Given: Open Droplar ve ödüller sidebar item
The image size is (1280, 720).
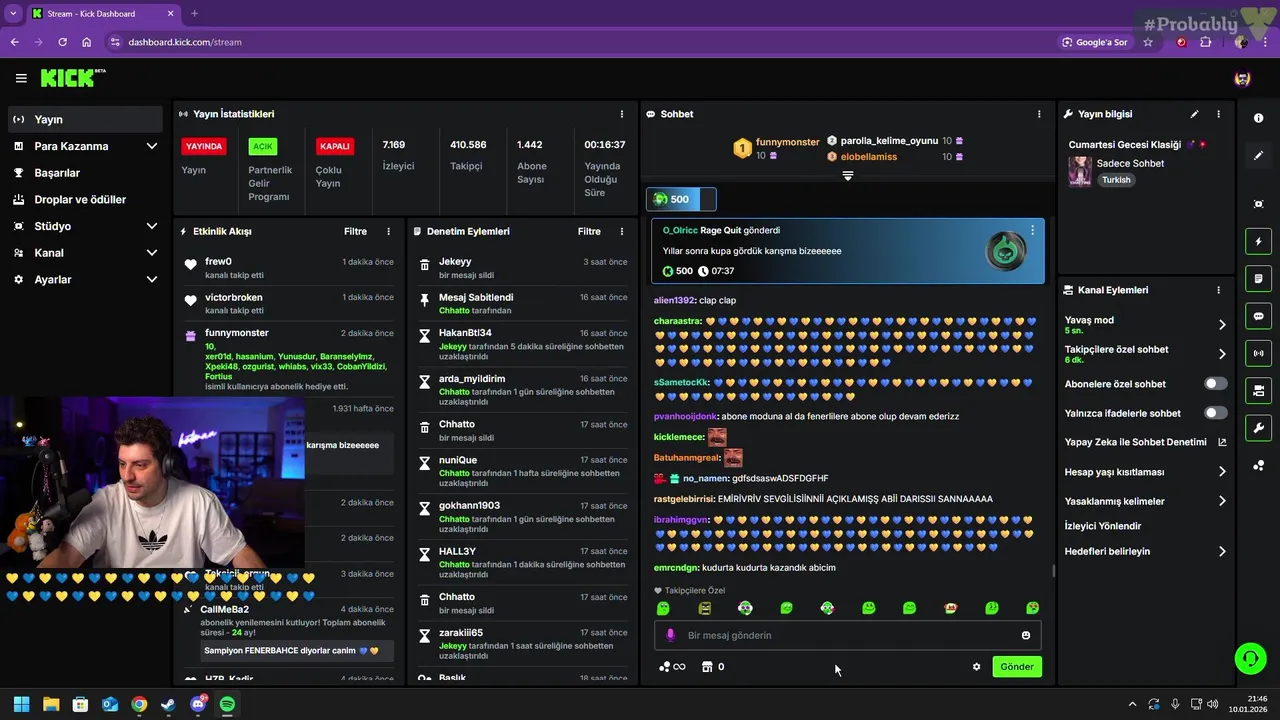Looking at the screenshot, I should 85,199.
